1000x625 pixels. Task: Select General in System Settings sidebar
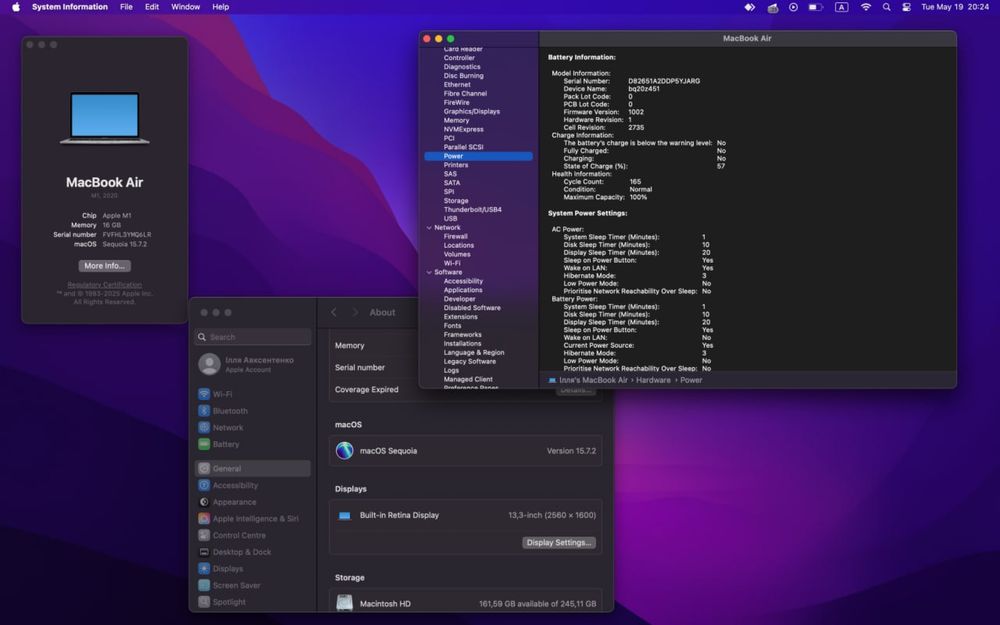[x=253, y=468]
